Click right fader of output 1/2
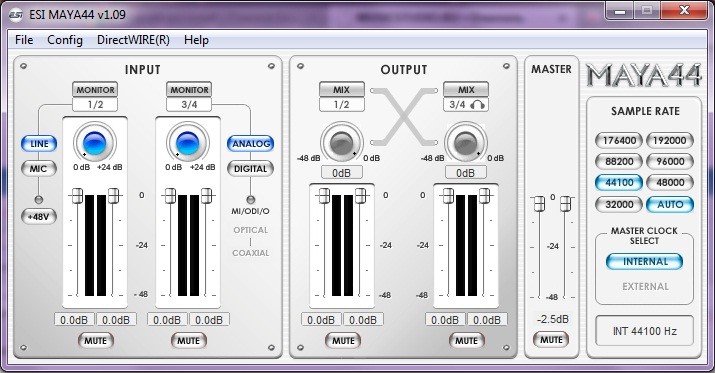This screenshot has width=715, height=373. 360,196
